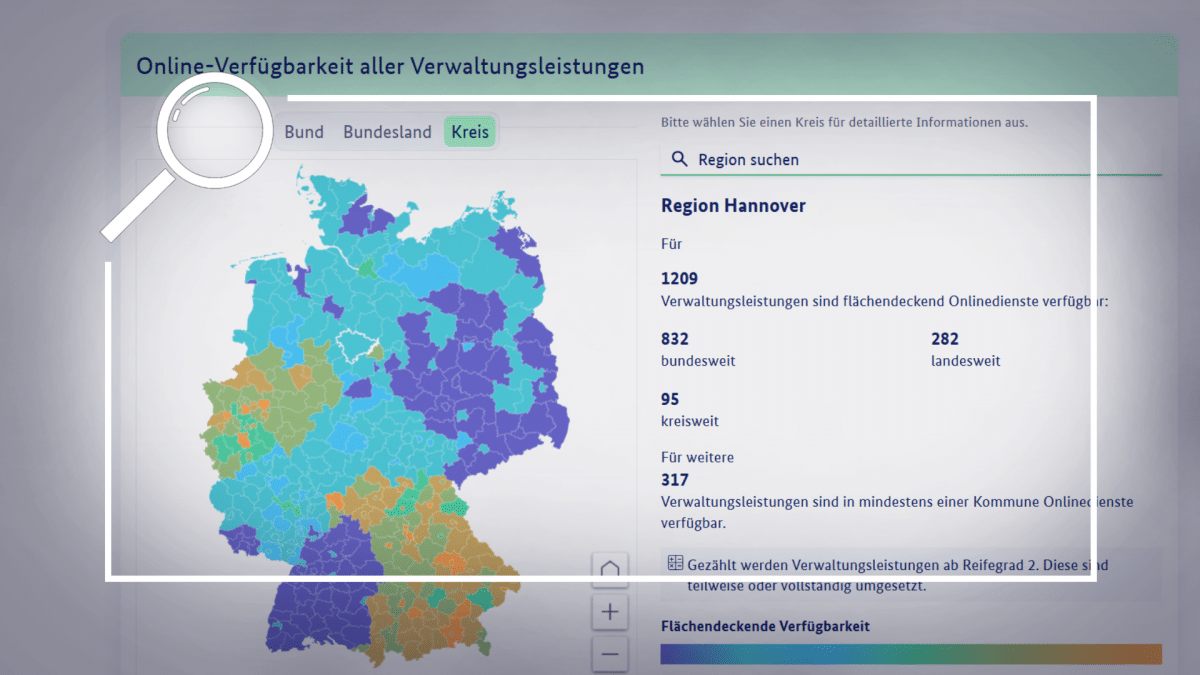This screenshot has height=675, width=1200.
Task: Zoom out using the map minus button
Action: tap(610, 655)
